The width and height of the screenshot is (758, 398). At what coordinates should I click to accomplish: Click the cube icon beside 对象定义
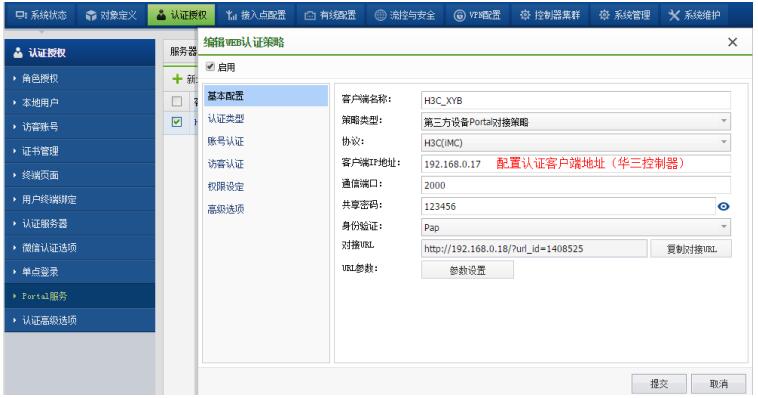point(91,15)
